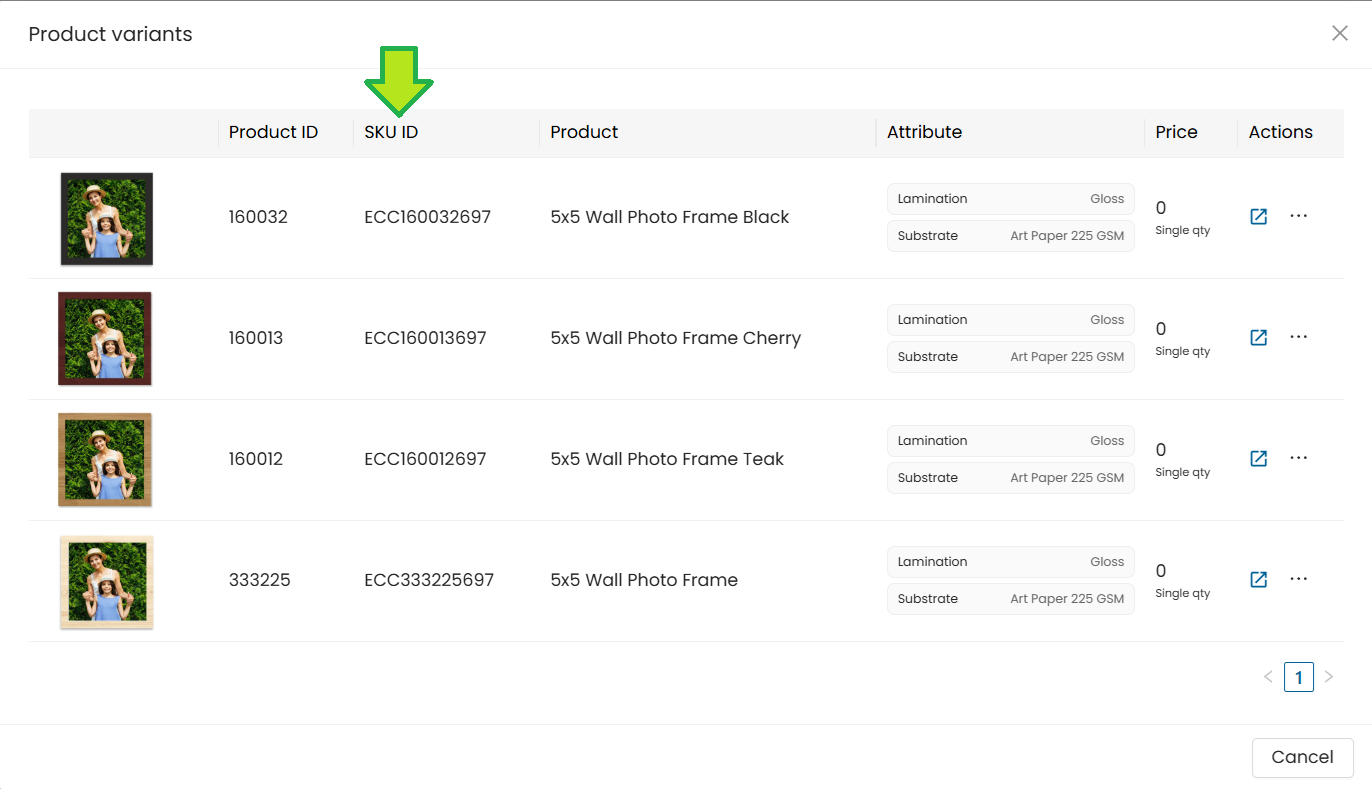
Task: Open ellipsis menu for product 333225
Action: 1298,579
